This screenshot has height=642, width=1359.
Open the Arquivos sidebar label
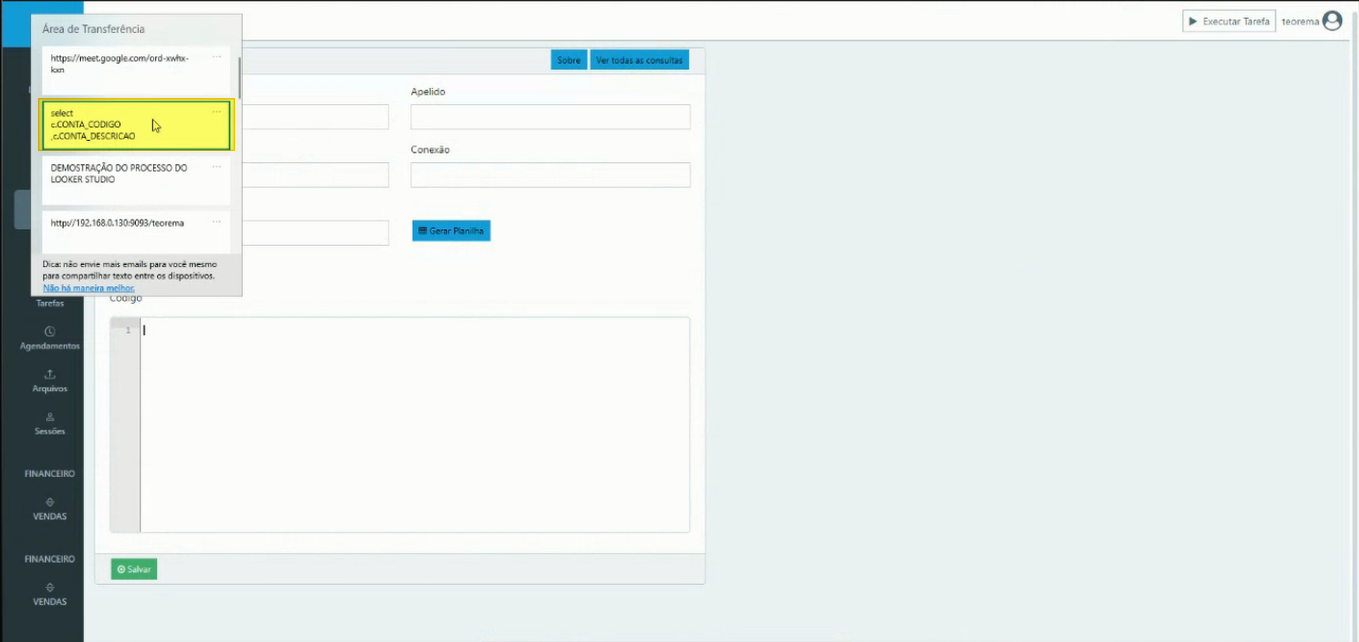click(50, 389)
